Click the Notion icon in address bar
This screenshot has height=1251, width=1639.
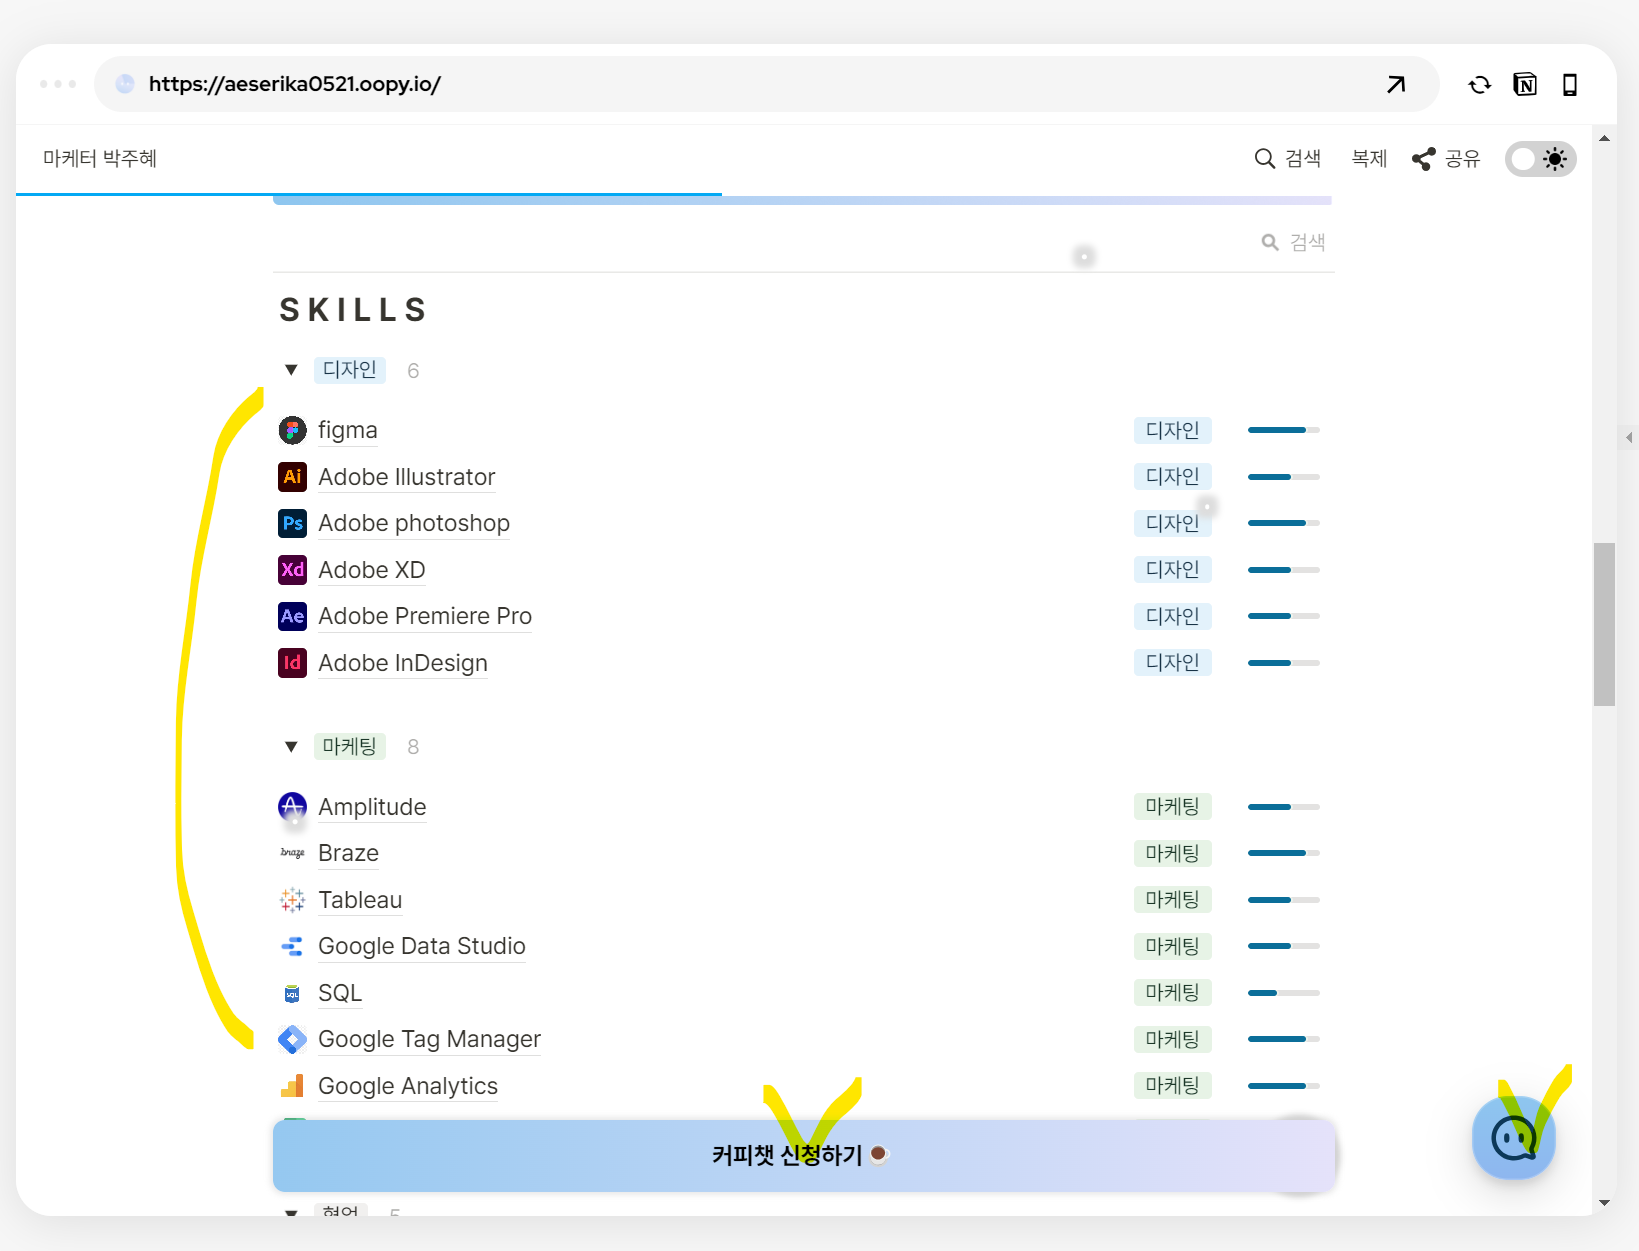(1525, 85)
